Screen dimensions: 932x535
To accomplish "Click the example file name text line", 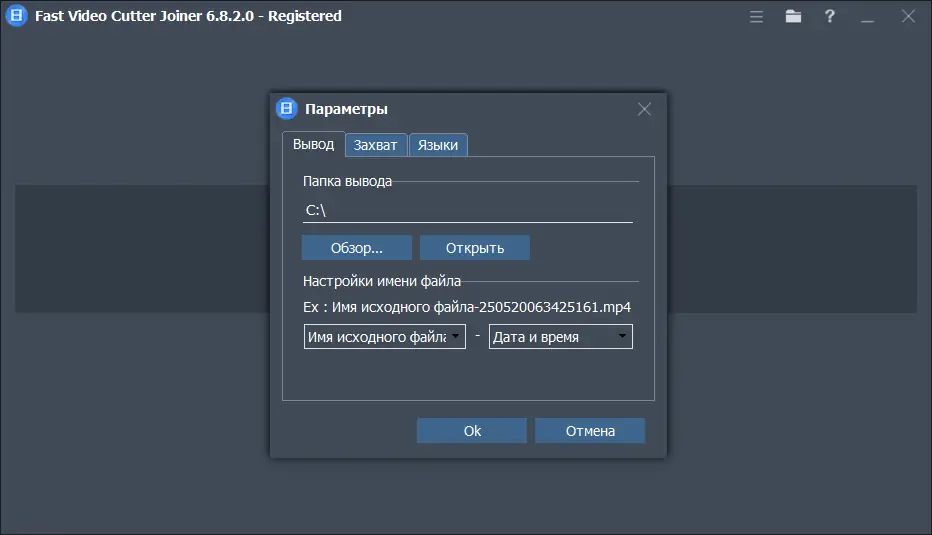I will pyautogui.click(x=467, y=307).
